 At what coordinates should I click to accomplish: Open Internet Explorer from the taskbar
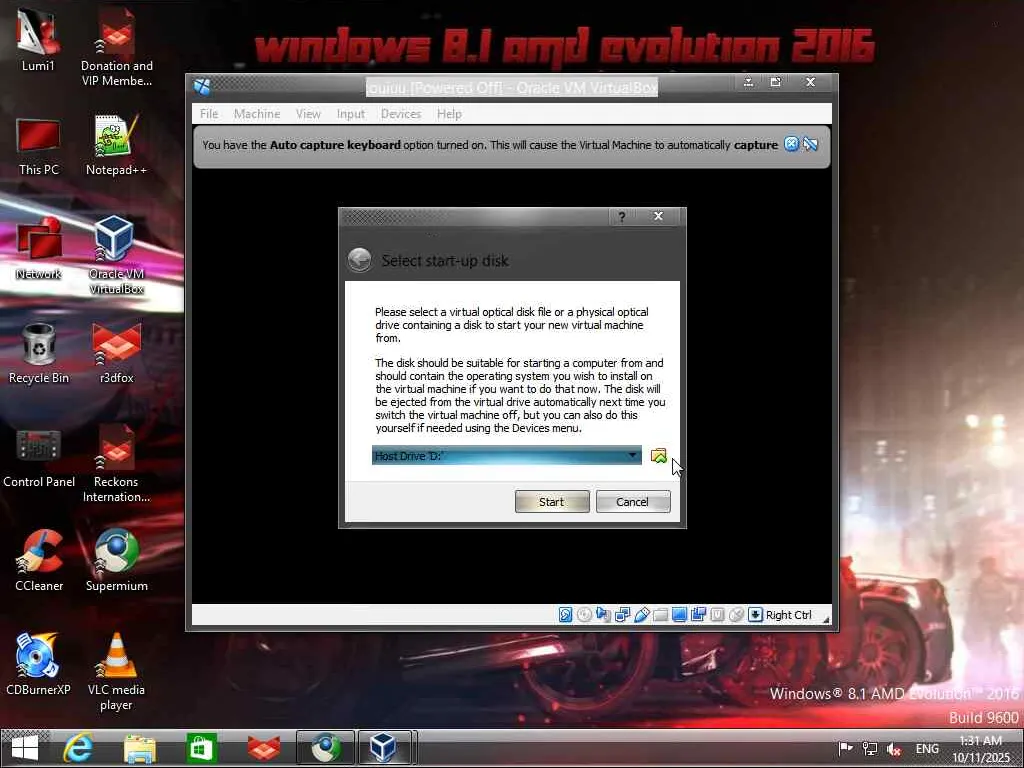[x=78, y=748]
